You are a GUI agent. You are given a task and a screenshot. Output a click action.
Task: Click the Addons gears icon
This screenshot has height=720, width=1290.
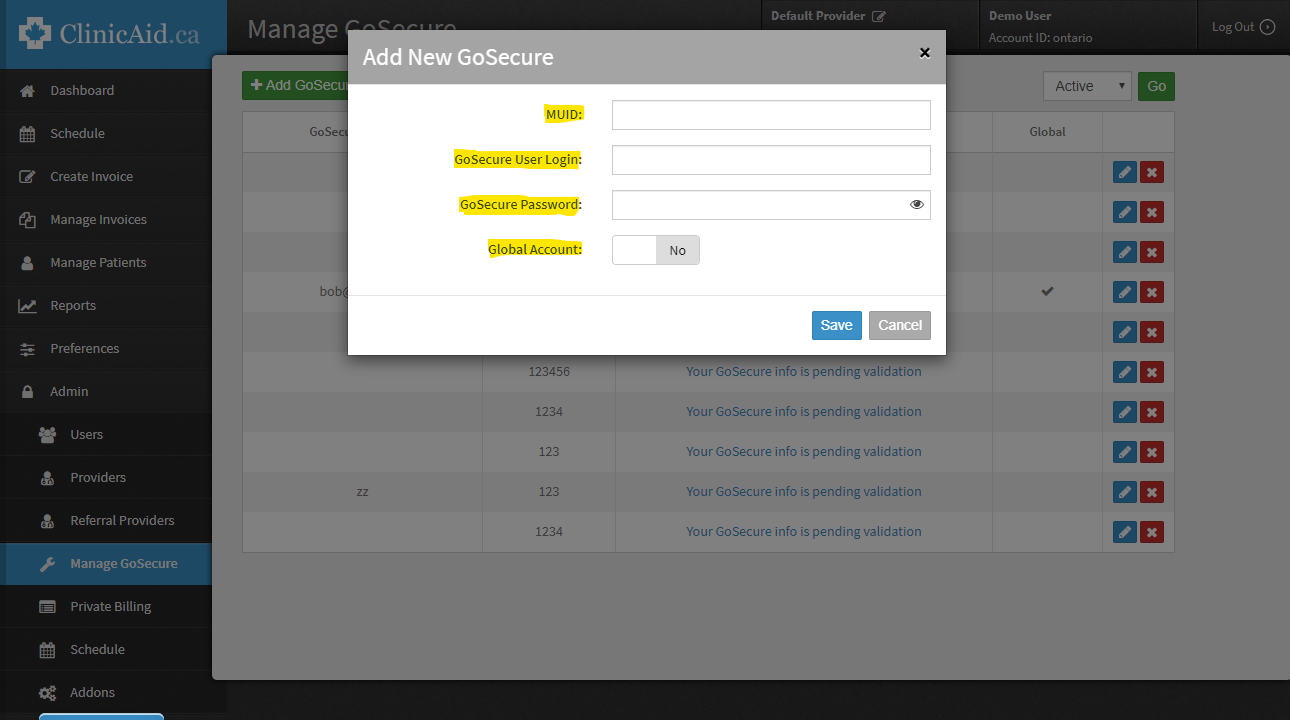[x=47, y=692]
